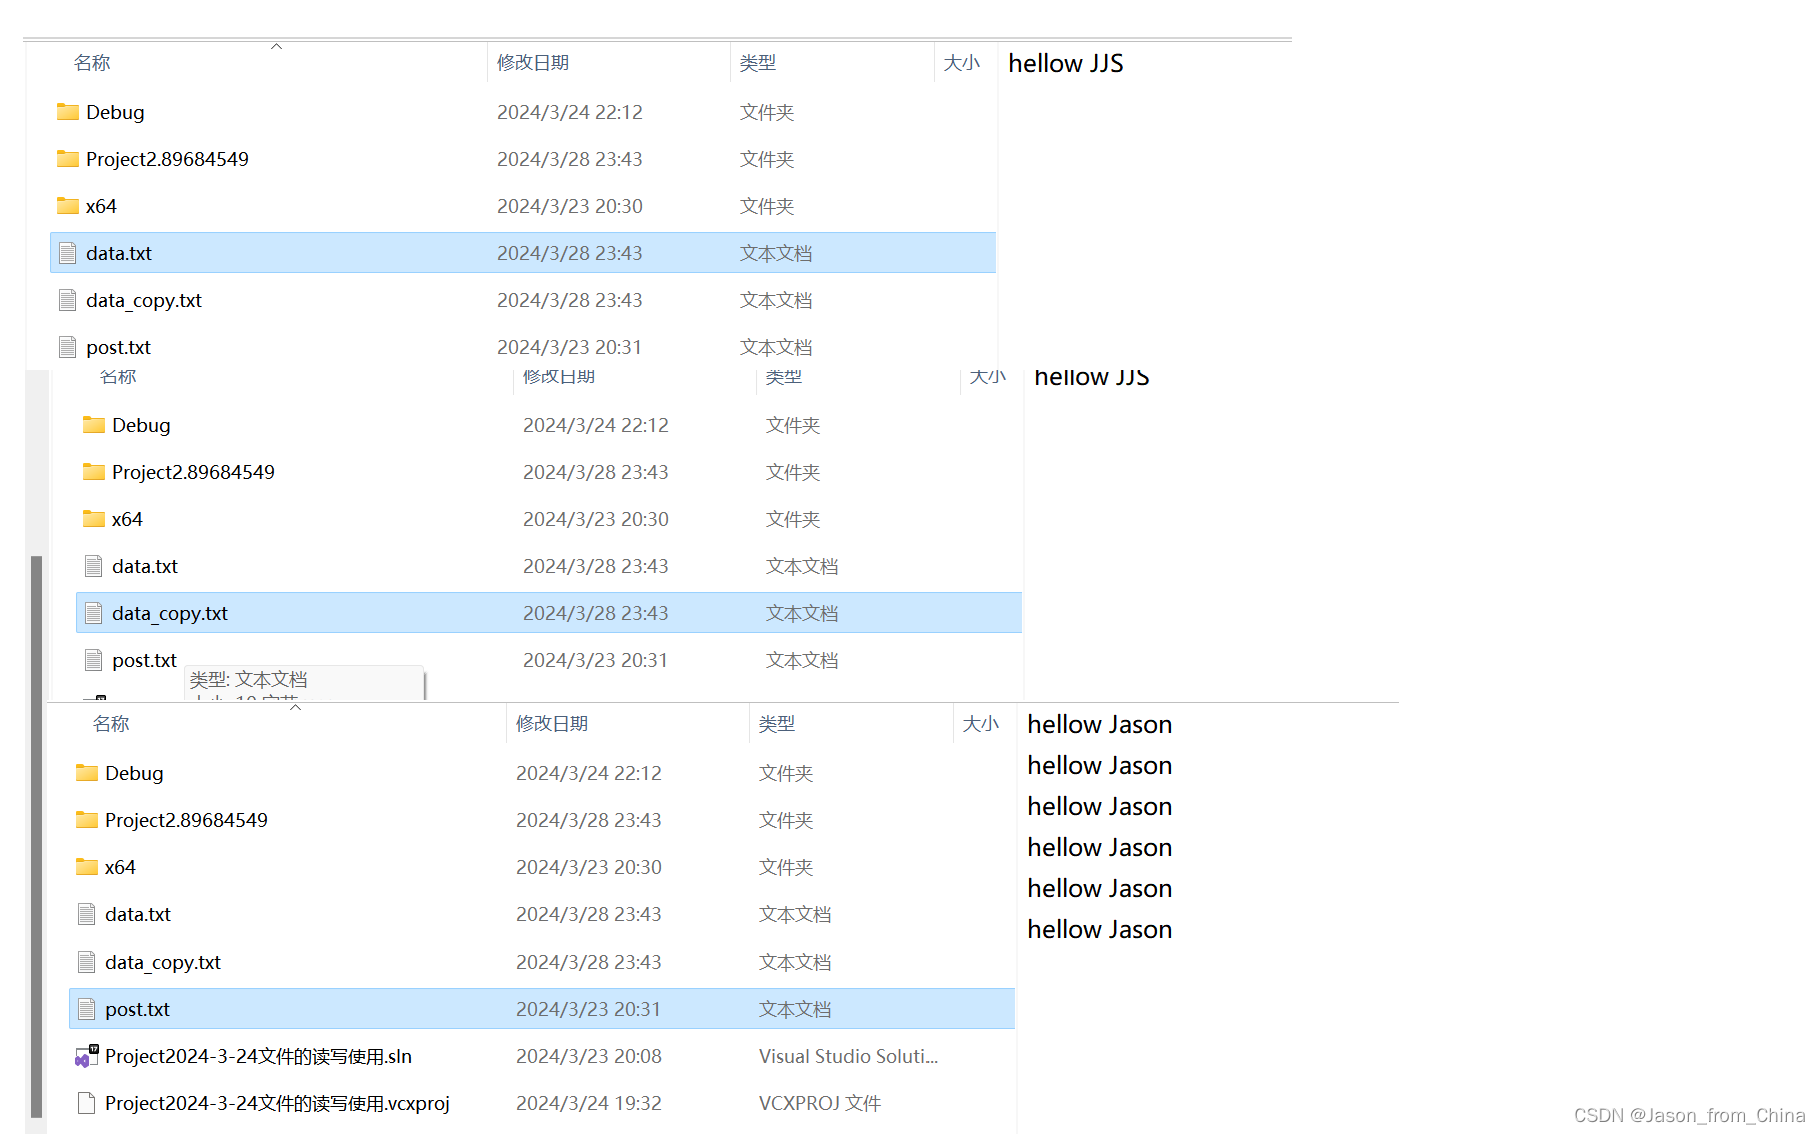Select Debug folder name in top file list
The width and height of the screenshot is (1820, 1134).
[x=115, y=112]
